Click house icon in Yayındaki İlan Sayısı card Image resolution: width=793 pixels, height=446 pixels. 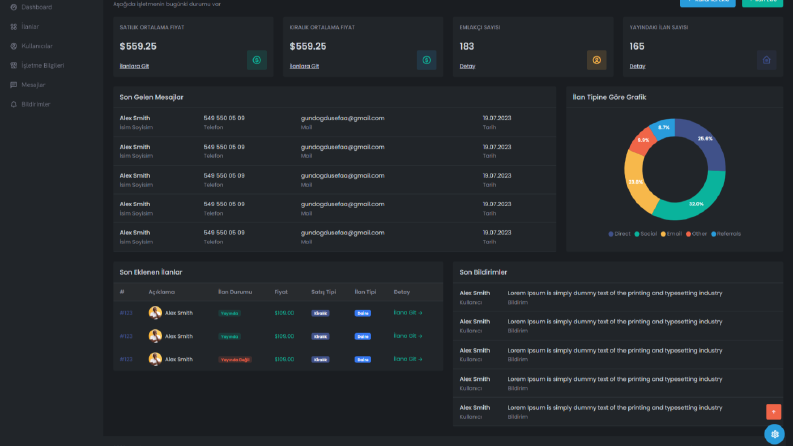coord(767,60)
